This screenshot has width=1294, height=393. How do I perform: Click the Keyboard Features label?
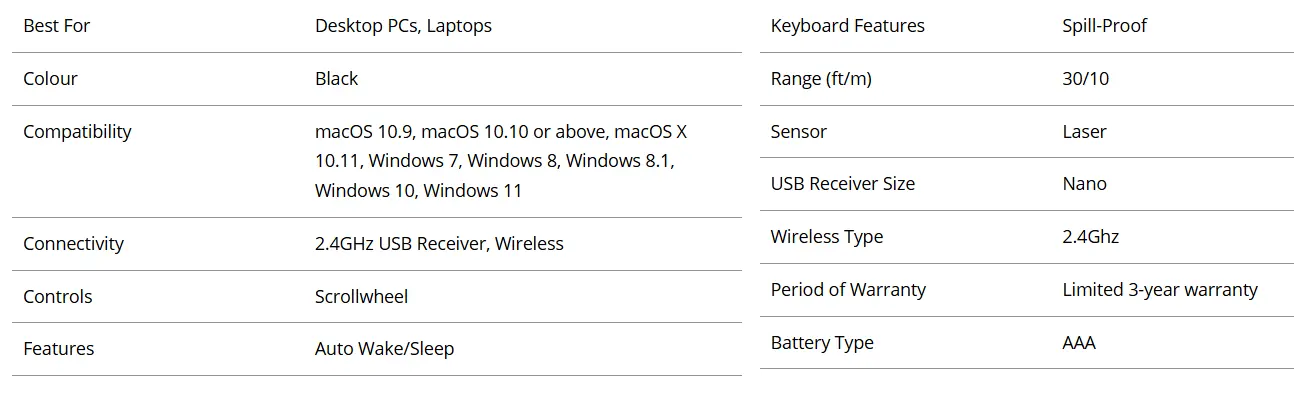[x=847, y=26]
